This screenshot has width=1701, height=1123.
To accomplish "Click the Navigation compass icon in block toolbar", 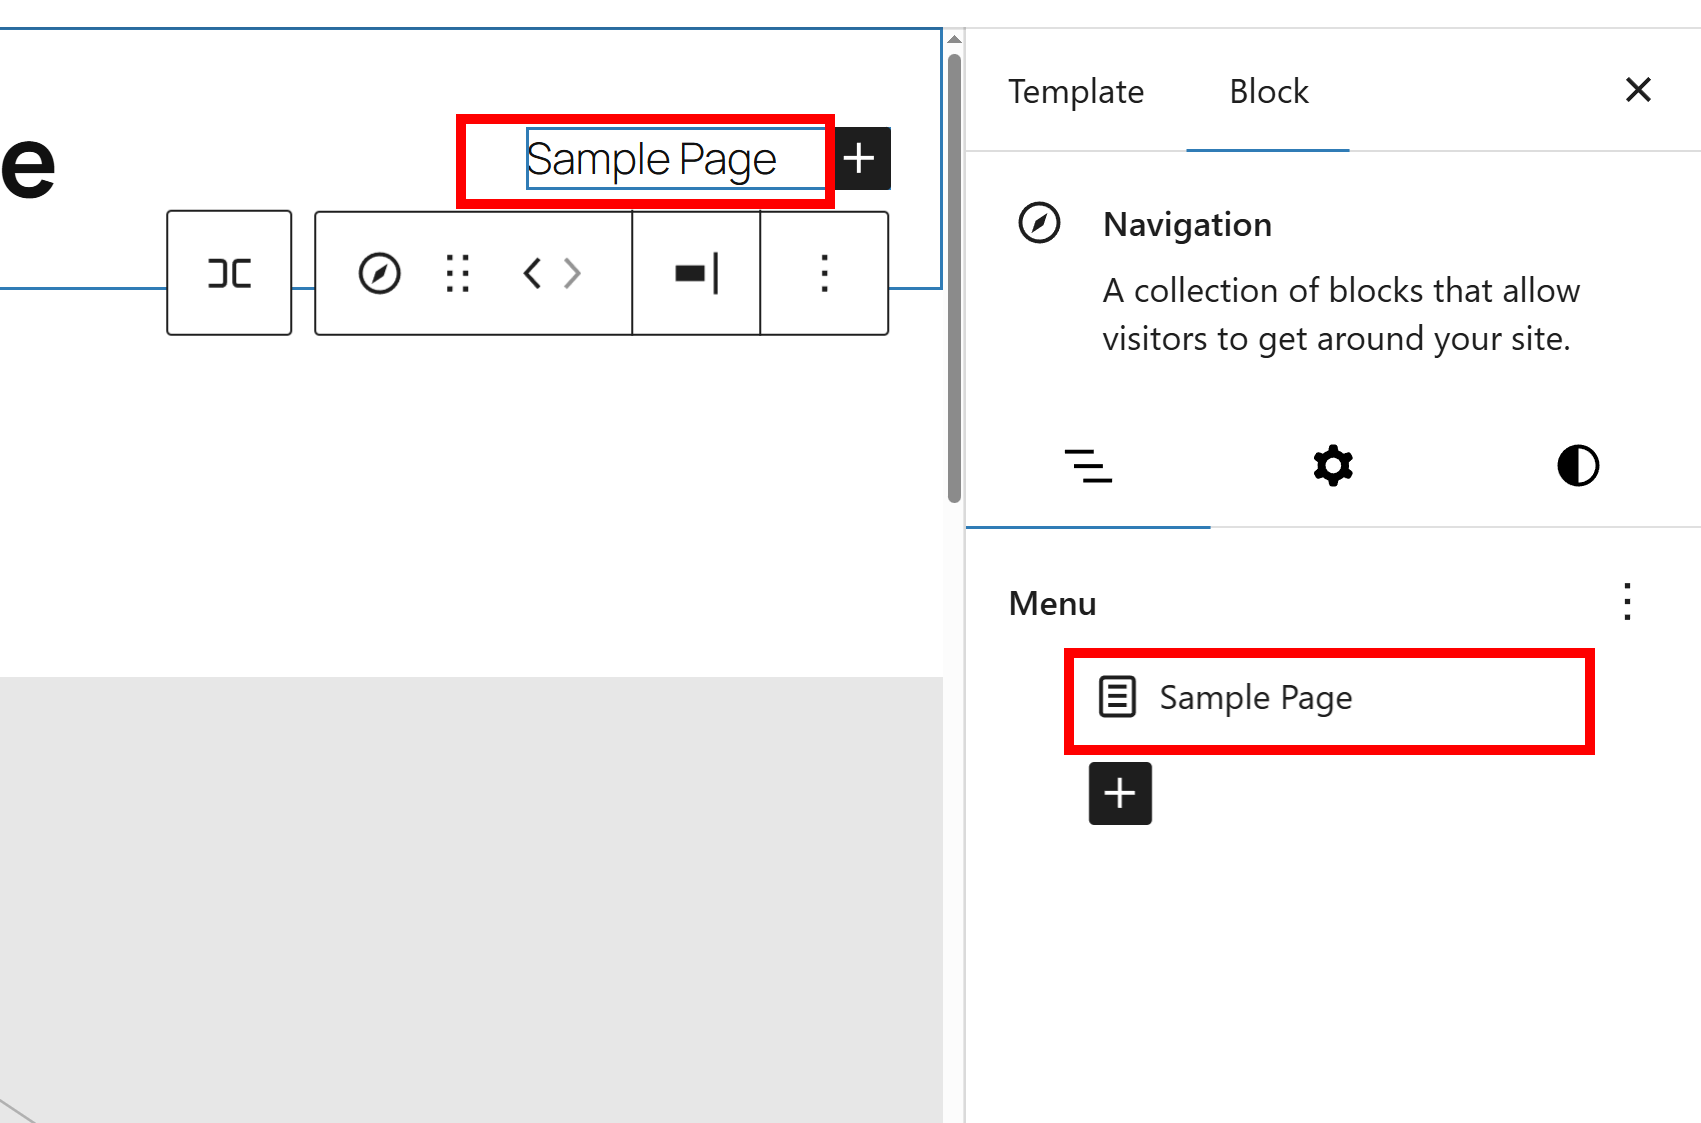I will 380,273.
